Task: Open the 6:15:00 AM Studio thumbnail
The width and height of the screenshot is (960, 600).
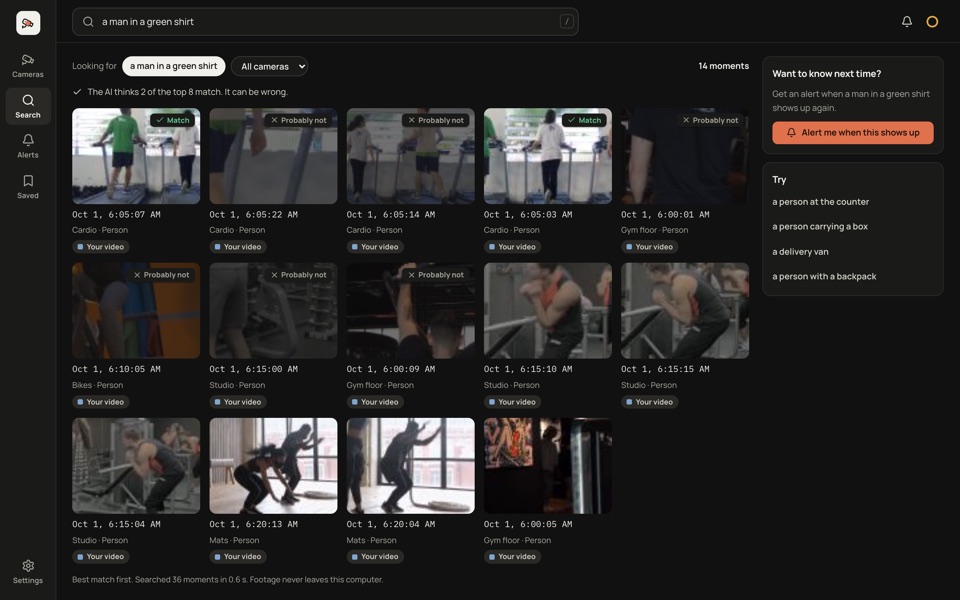Action: coord(273,310)
